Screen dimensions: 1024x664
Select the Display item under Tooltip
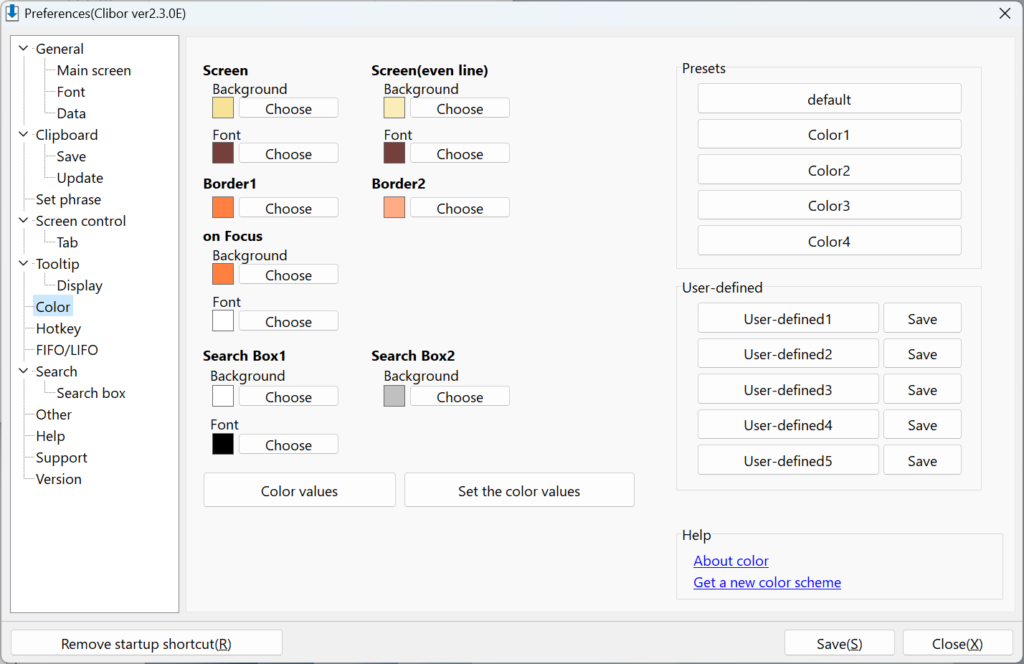click(x=80, y=286)
